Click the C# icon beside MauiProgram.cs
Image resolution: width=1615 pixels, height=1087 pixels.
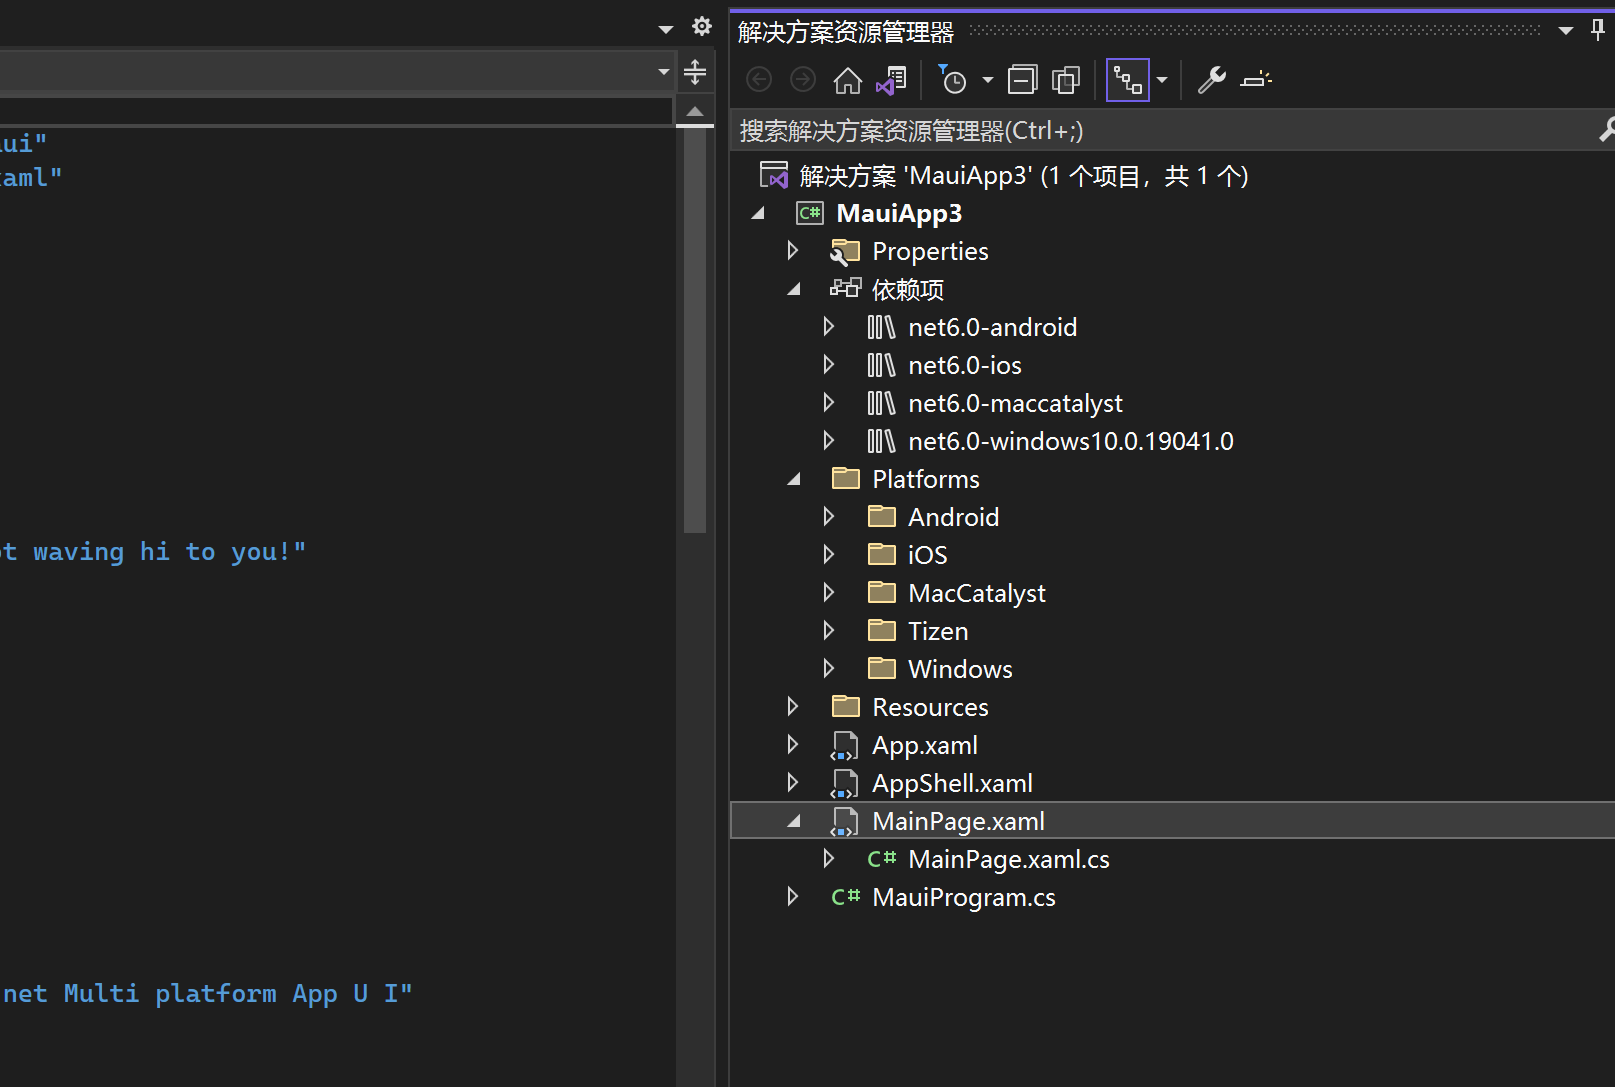(x=846, y=897)
